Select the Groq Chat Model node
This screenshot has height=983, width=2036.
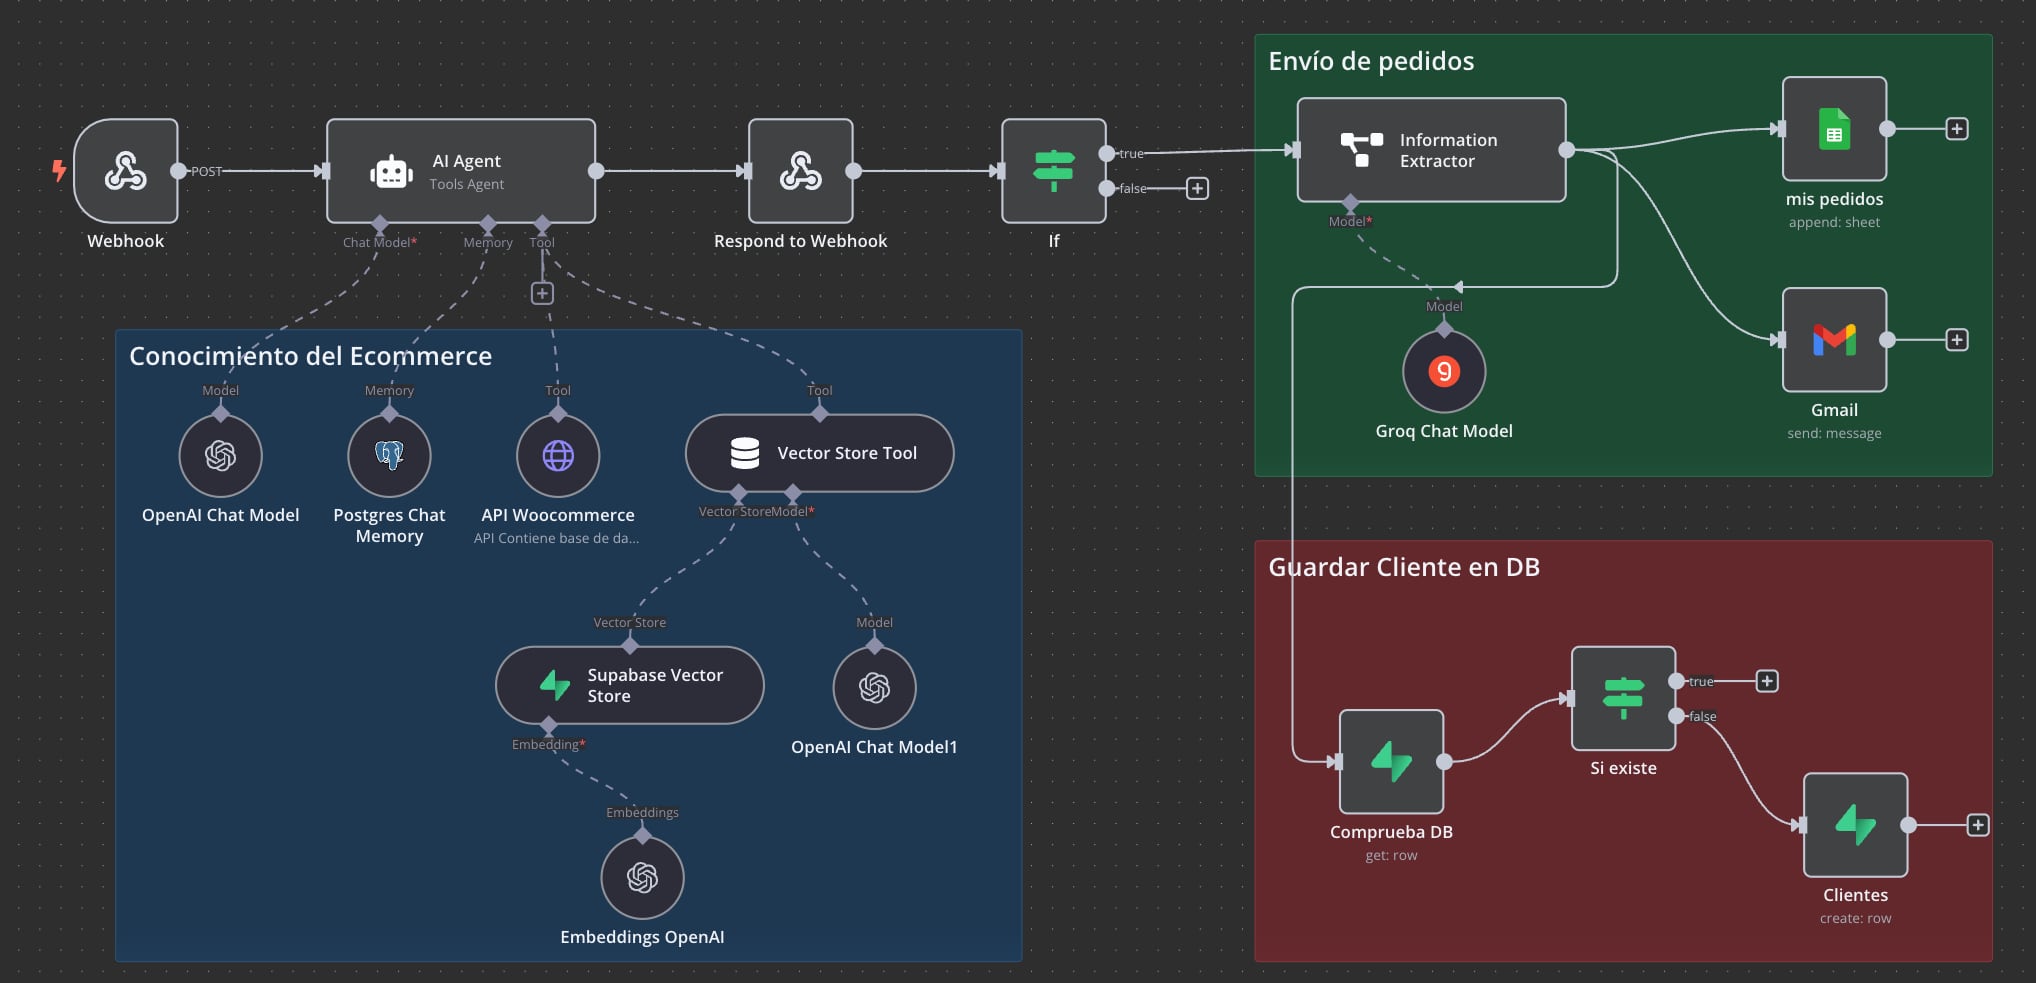(x=1444, y=371)
